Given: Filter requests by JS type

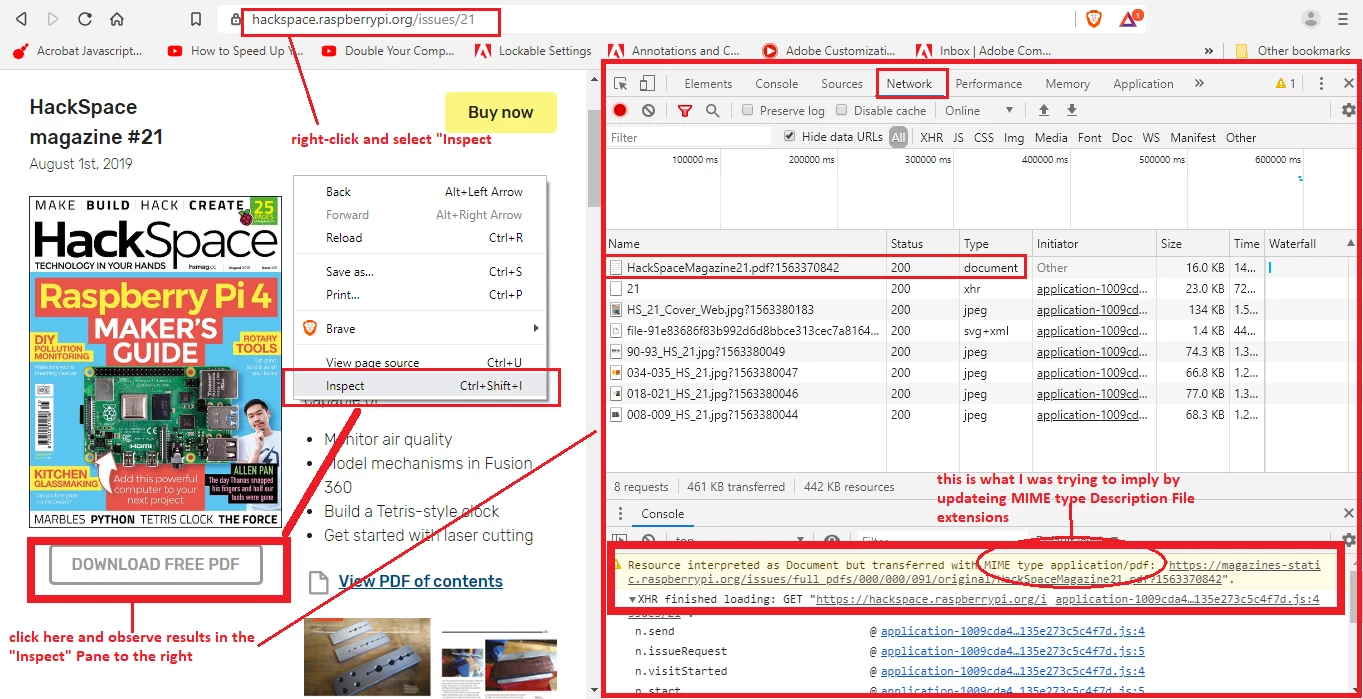Looking at the screenshot, I should coord(959,138).
